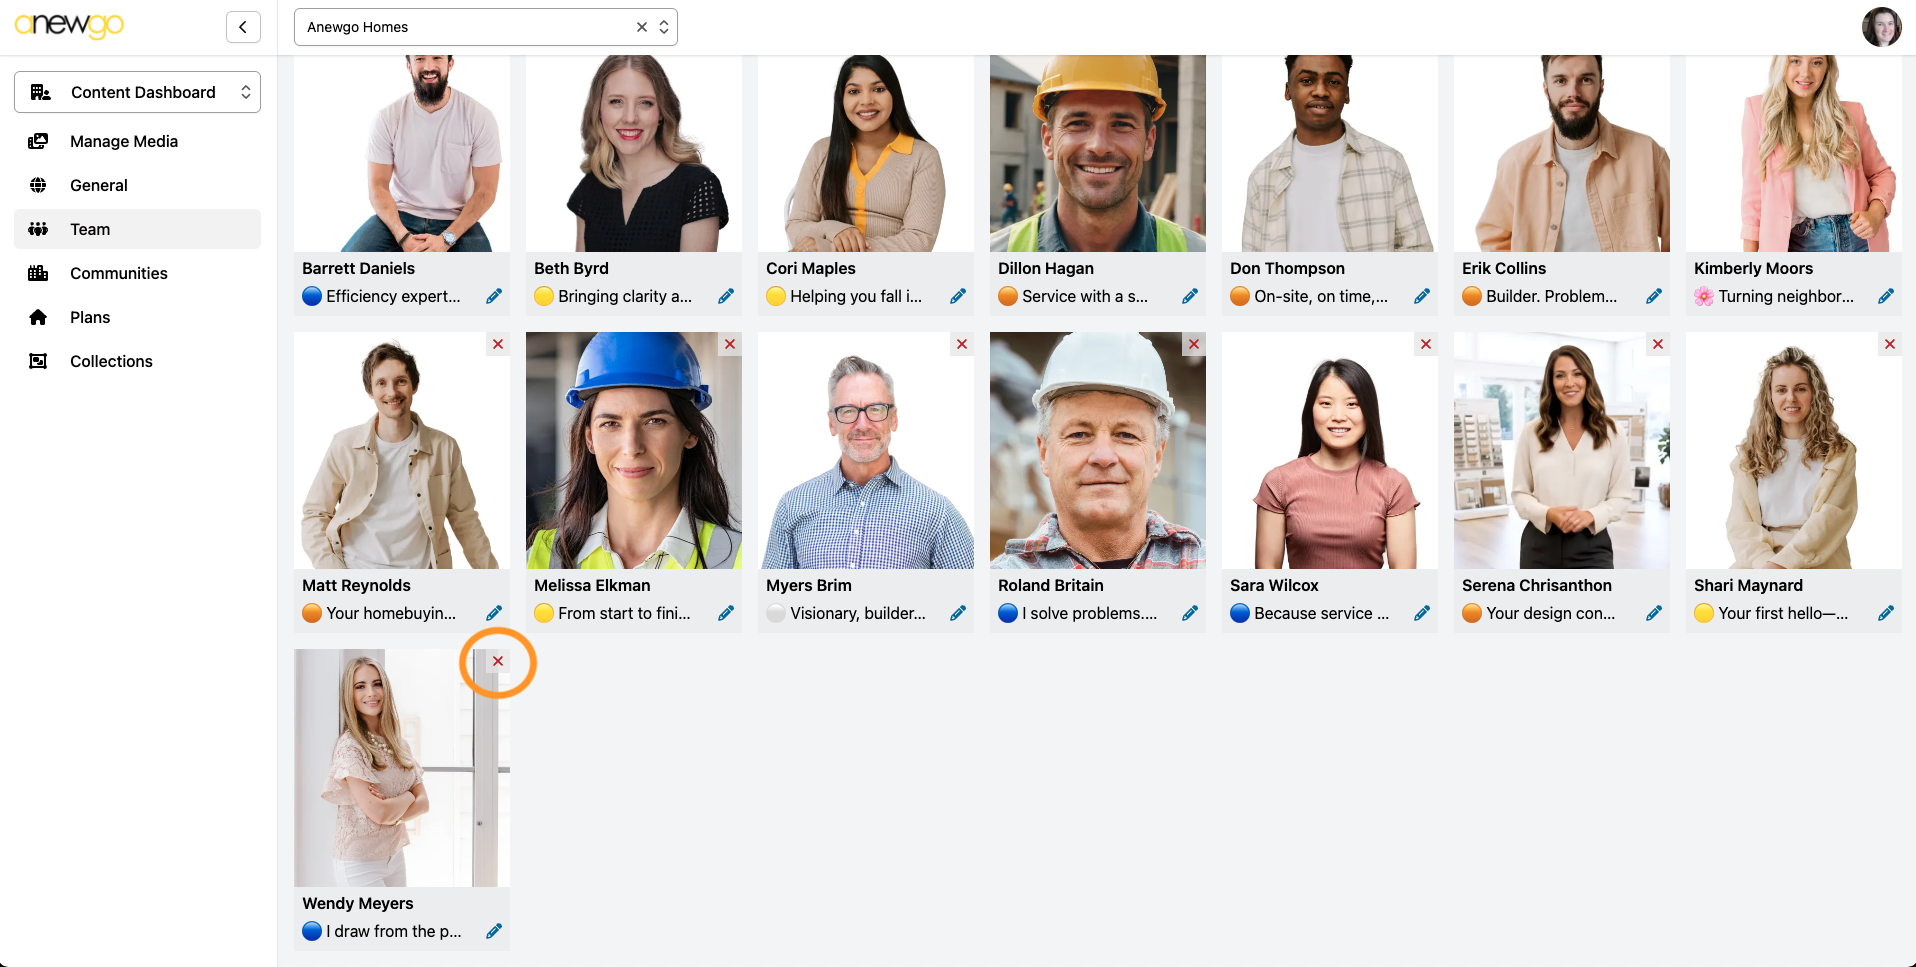Screen dimensions: 1916x967
Task: Click the pencil icon for Wendy Meyers
Action: point(494,931)
